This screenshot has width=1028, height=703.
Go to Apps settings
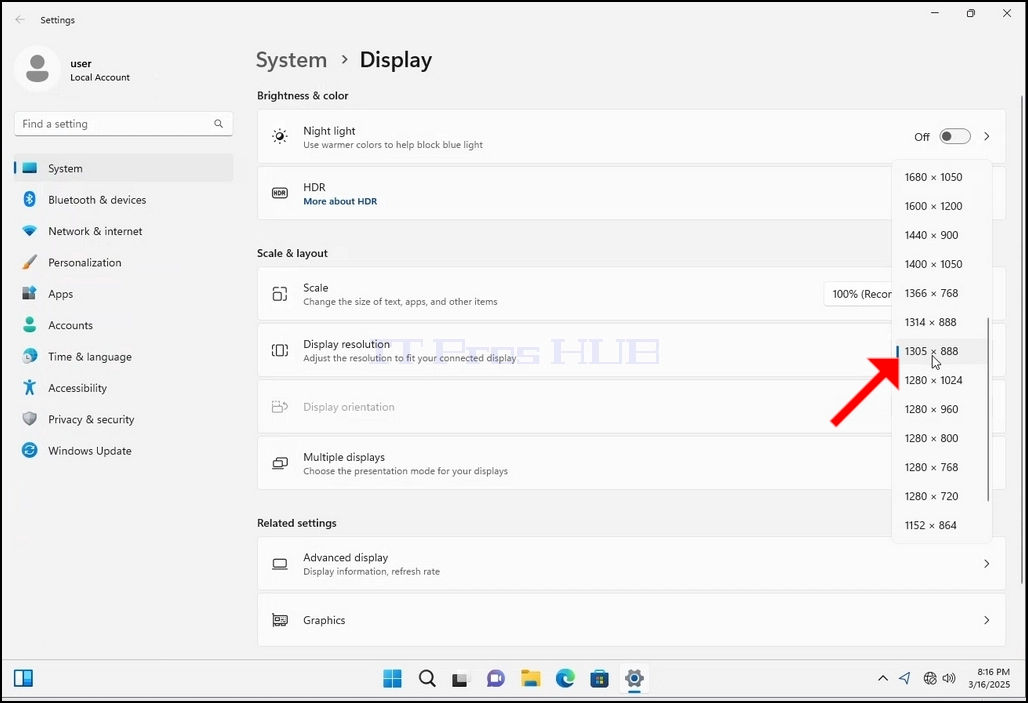[x=123, y=294]
